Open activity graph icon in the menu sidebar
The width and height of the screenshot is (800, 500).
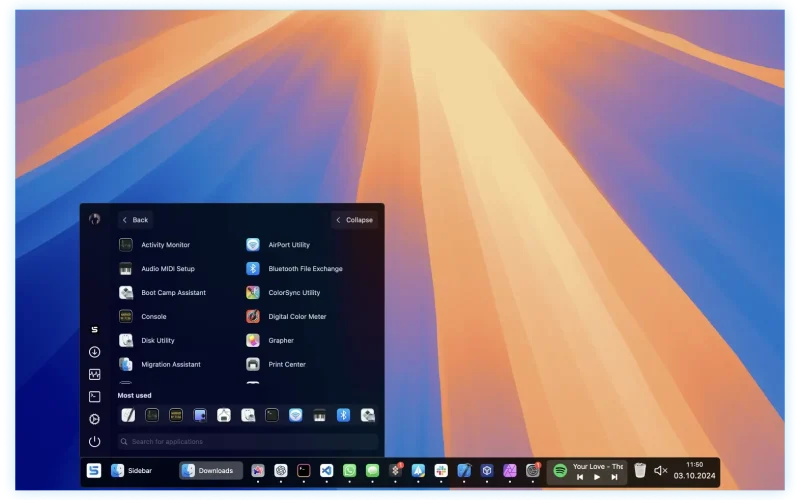tap(94, 374)
